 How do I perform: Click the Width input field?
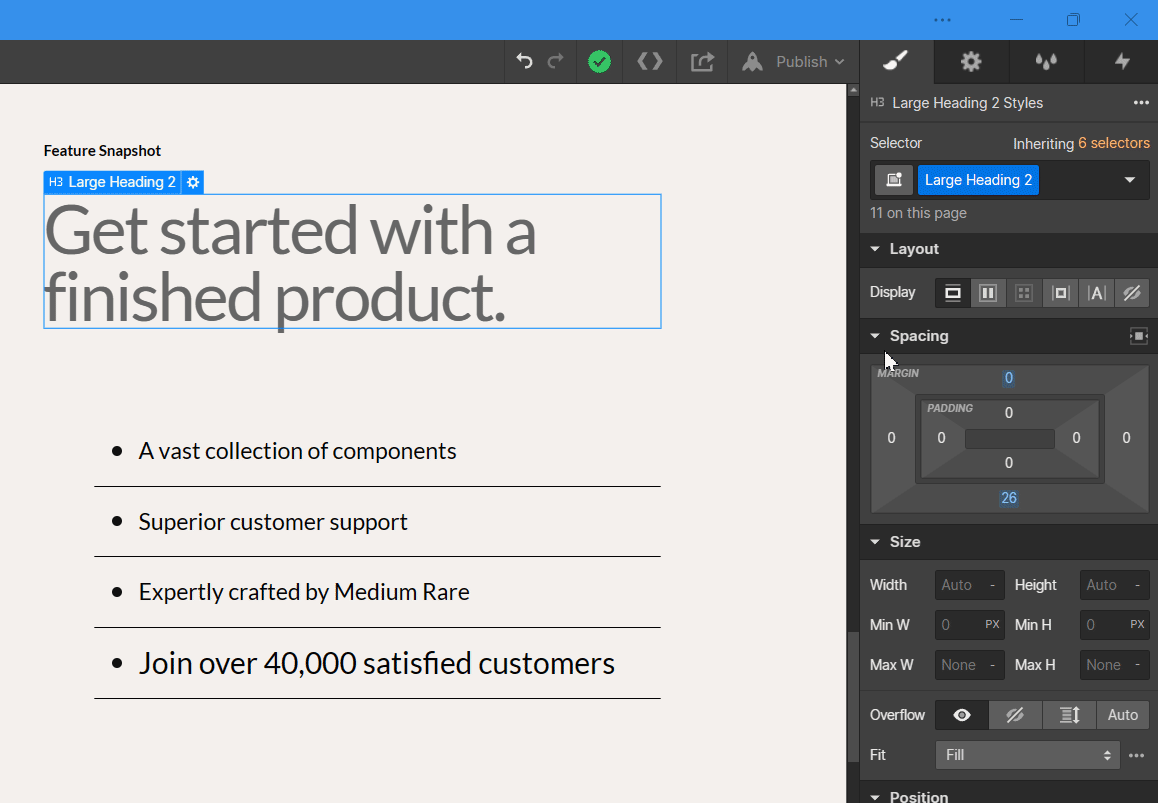969,585
